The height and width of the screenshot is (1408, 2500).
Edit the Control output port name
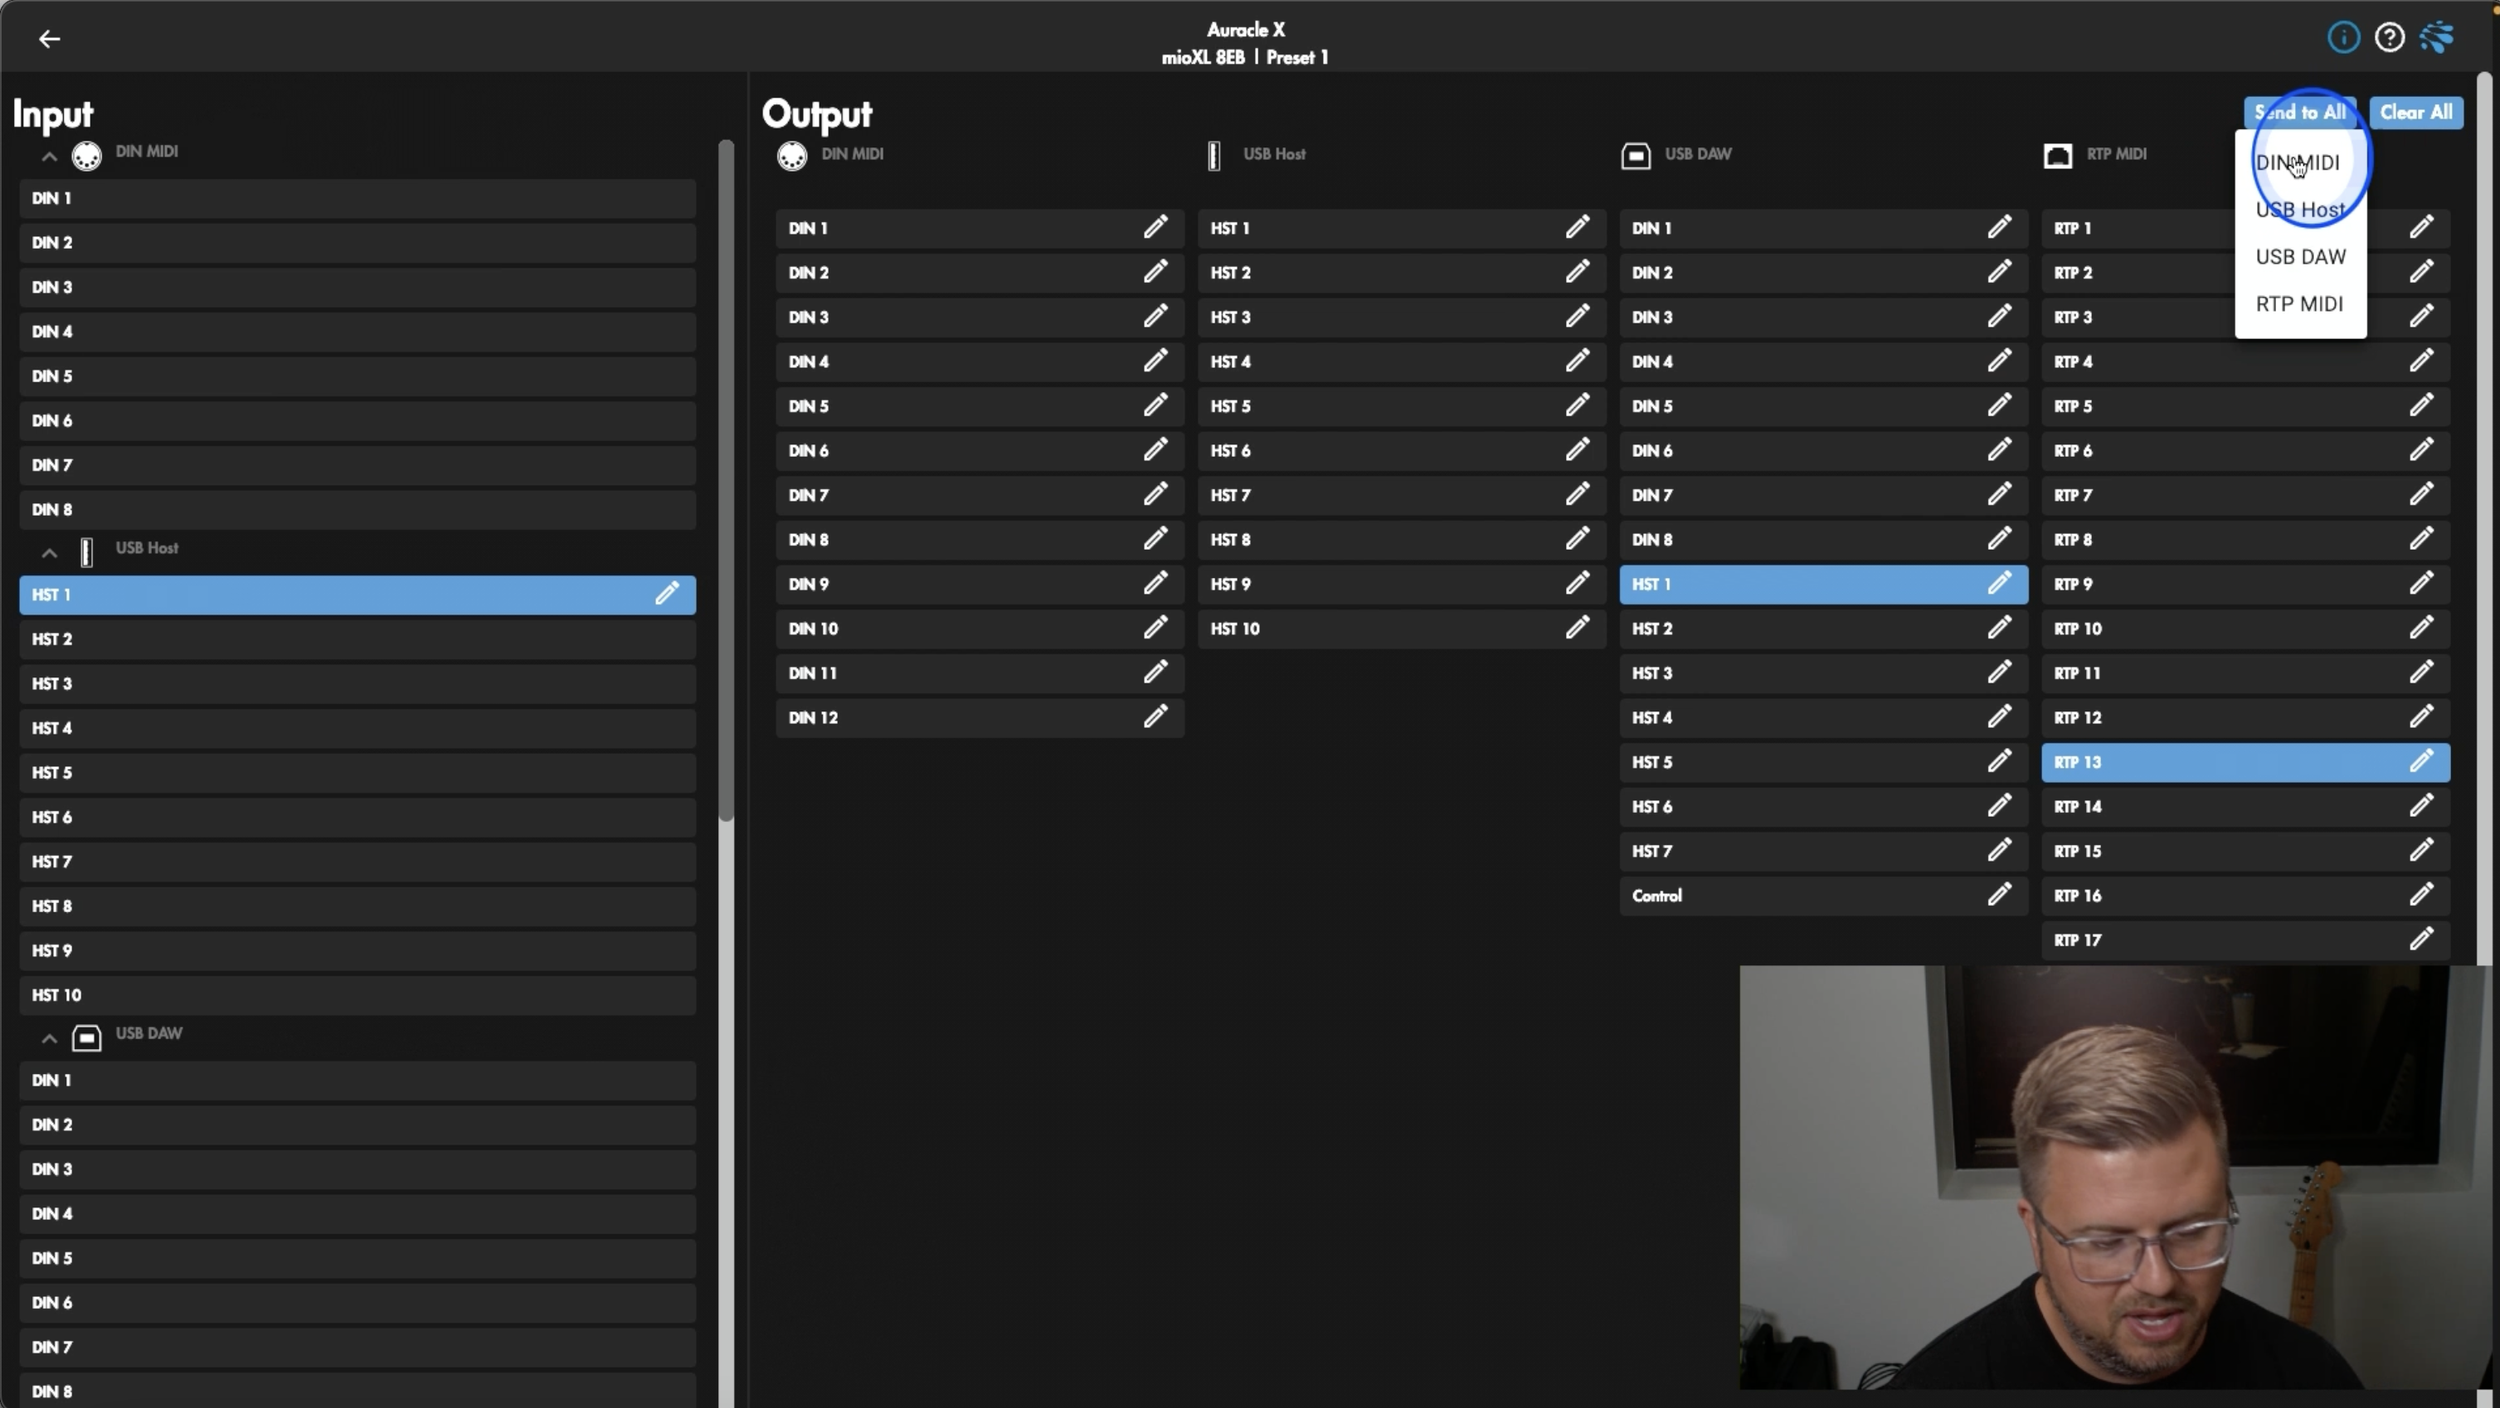1998,895
